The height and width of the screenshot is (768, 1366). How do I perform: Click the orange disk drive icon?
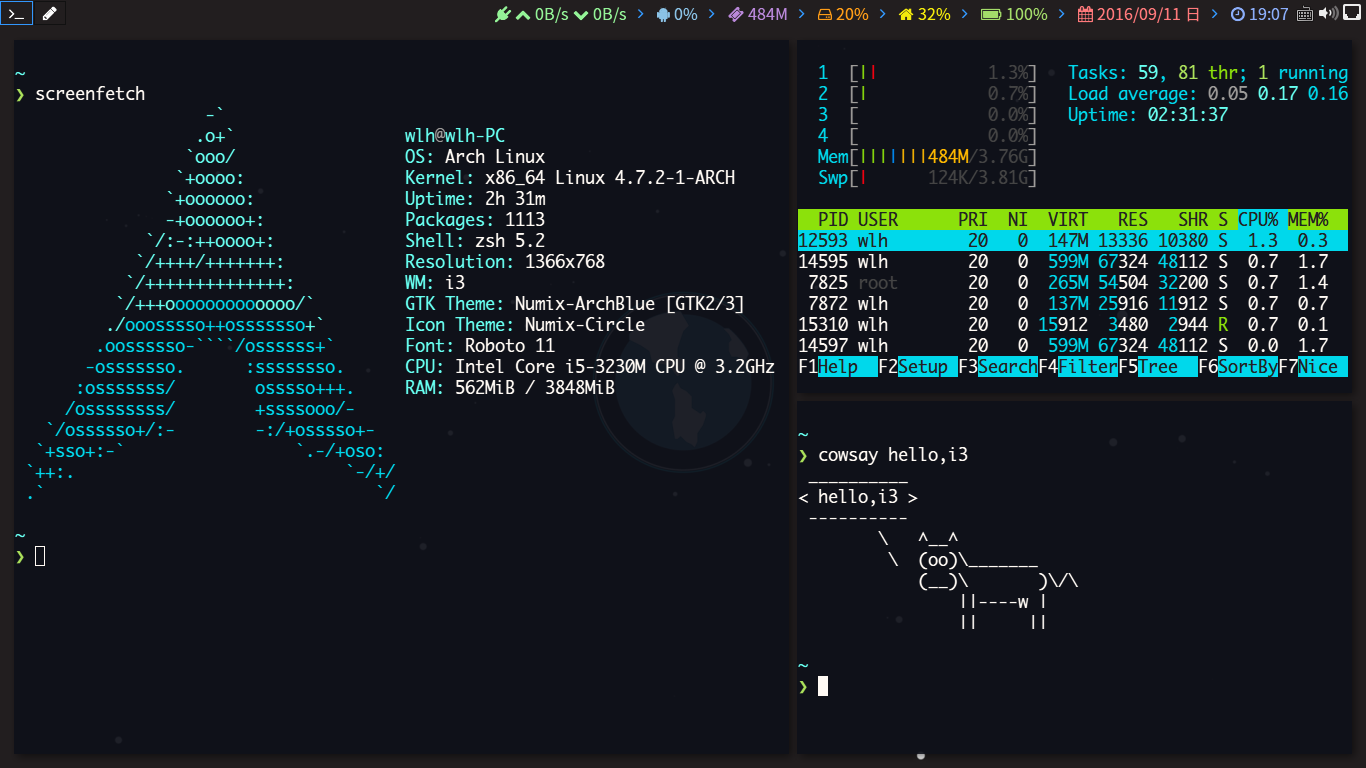click(x=825, y=15)
